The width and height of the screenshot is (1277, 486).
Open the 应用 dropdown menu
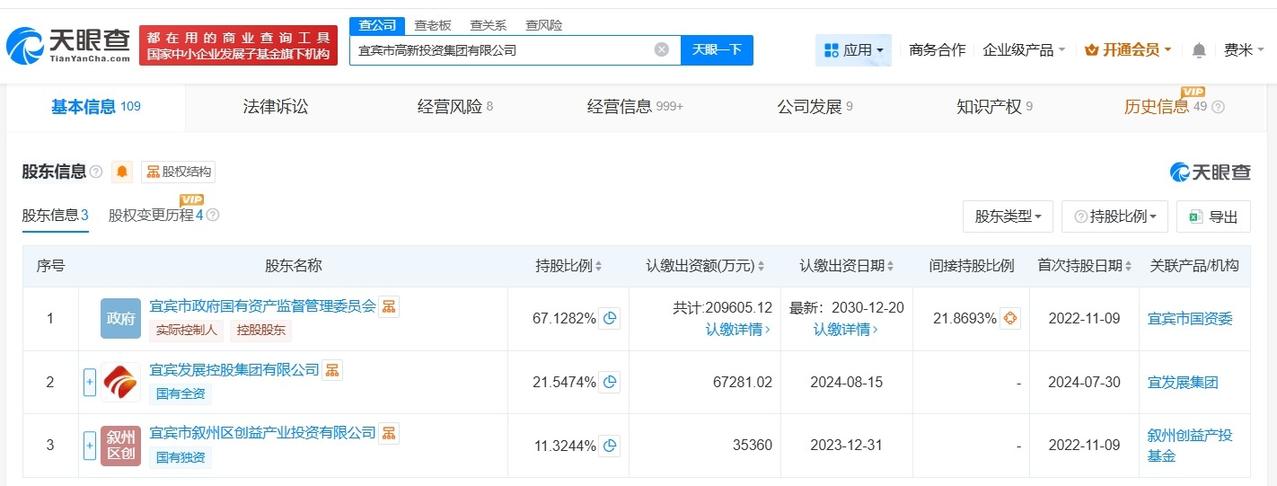coord(853,50)
